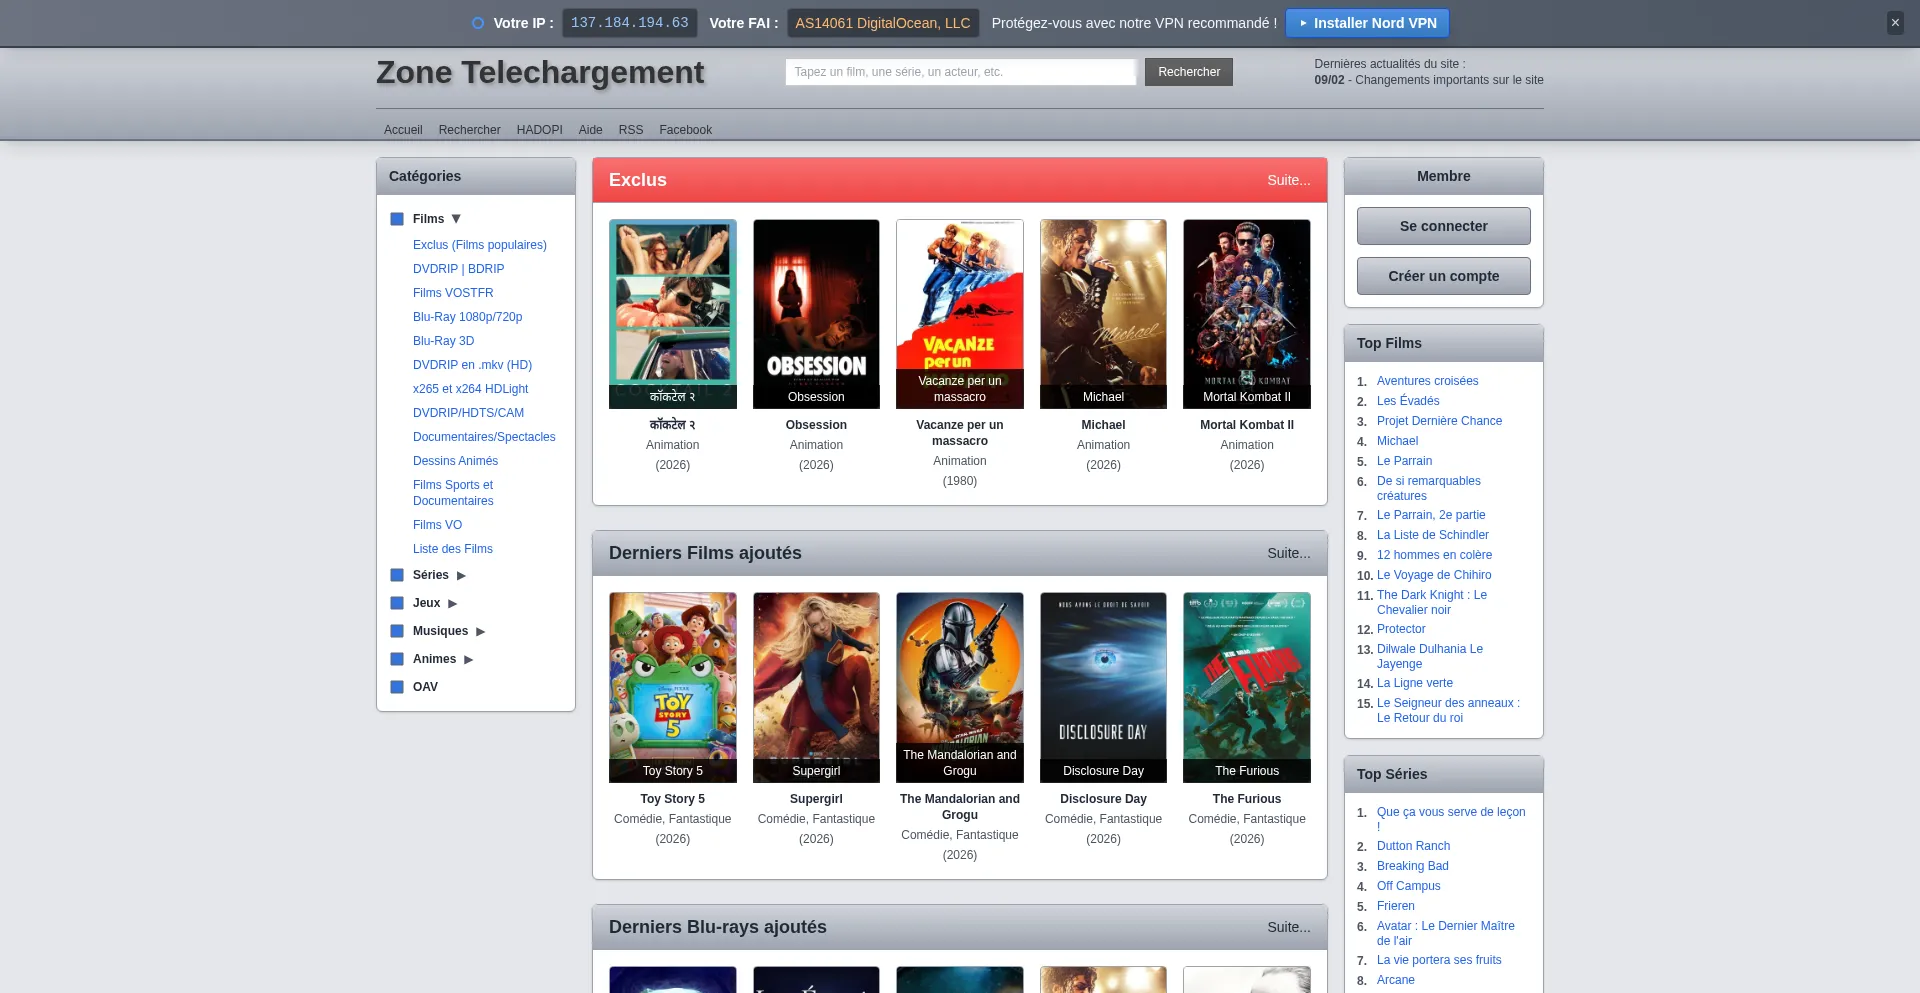
Task: Open the Toy Story 5 title link
Action: coord(673,799)
